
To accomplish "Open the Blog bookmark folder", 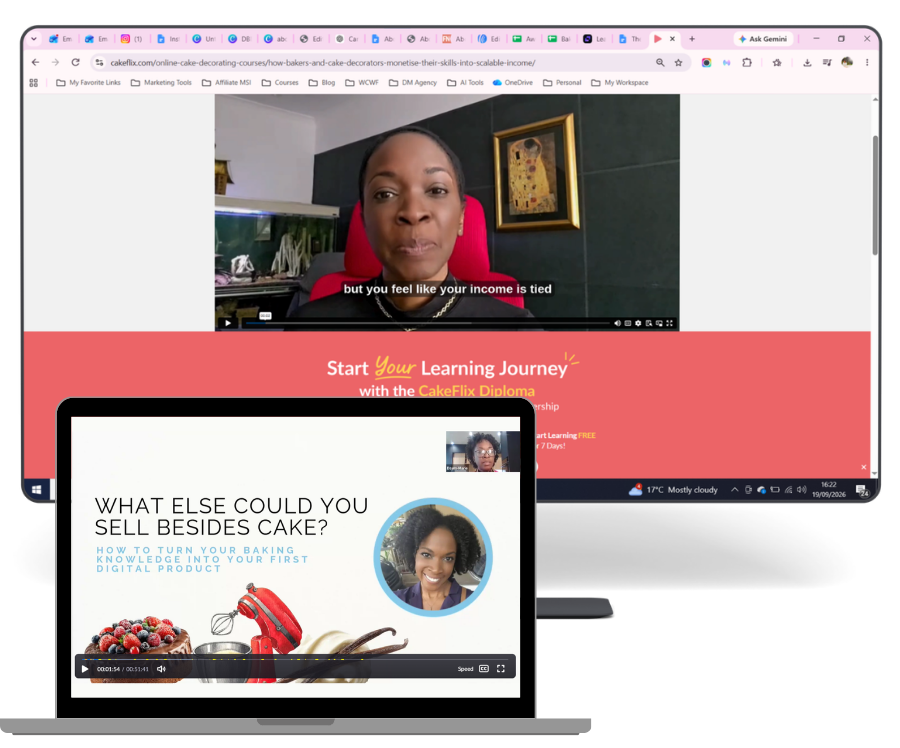I will pos(322,83).
